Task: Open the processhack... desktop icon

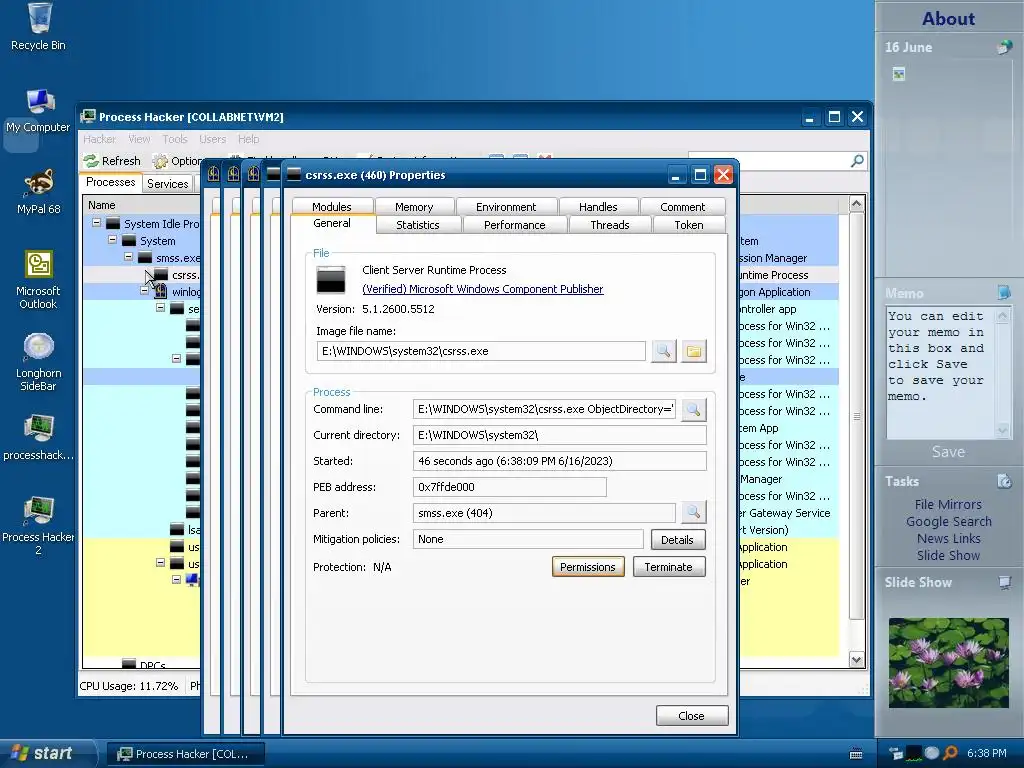Action: (x=39, y=437)
